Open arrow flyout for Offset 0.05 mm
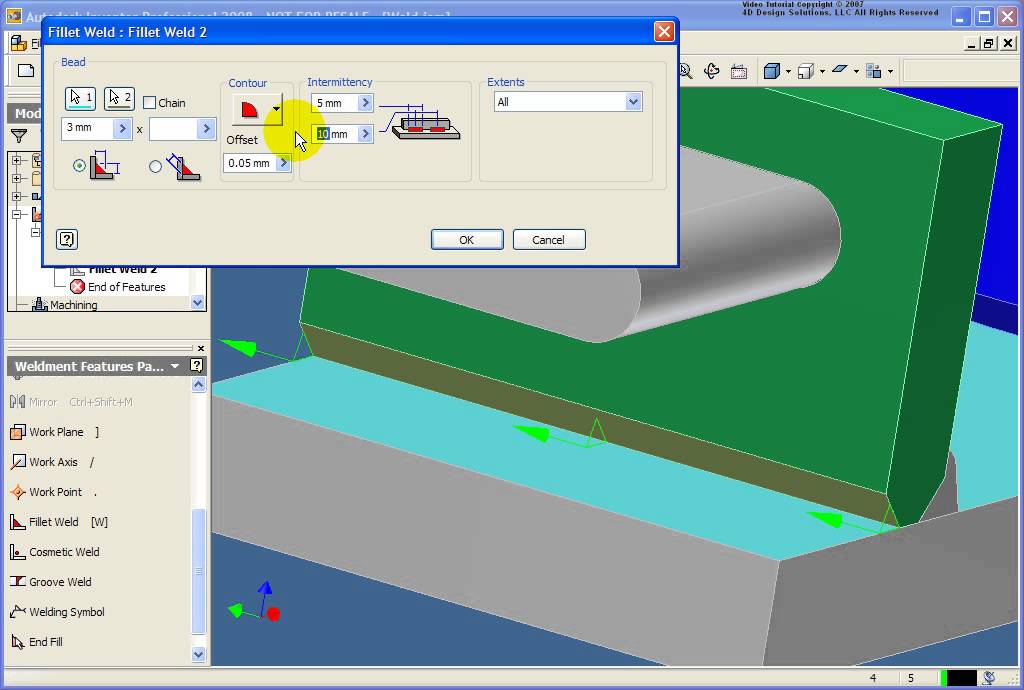The width and height of the screenshot is (1024, 690). 283,163
